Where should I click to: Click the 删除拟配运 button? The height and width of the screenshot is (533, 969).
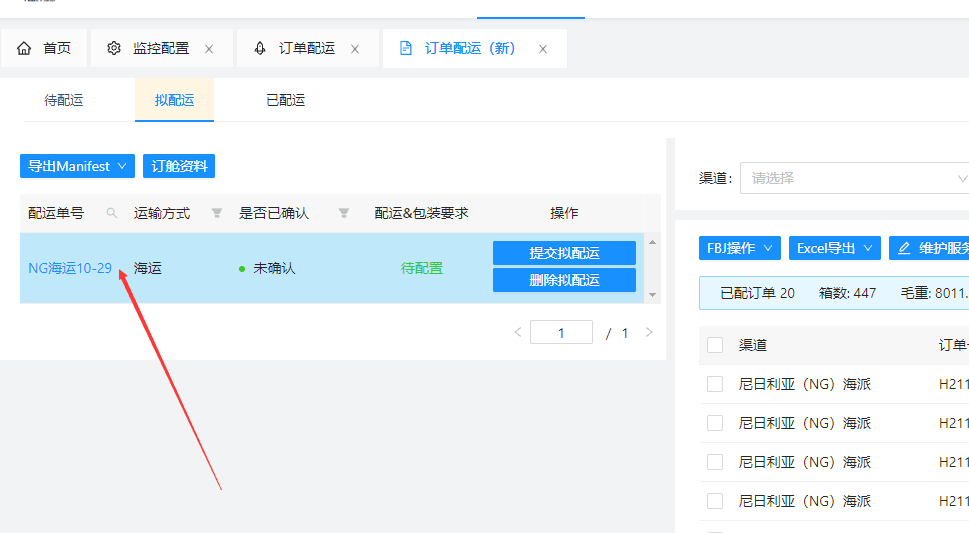click(x=564, y=280)
